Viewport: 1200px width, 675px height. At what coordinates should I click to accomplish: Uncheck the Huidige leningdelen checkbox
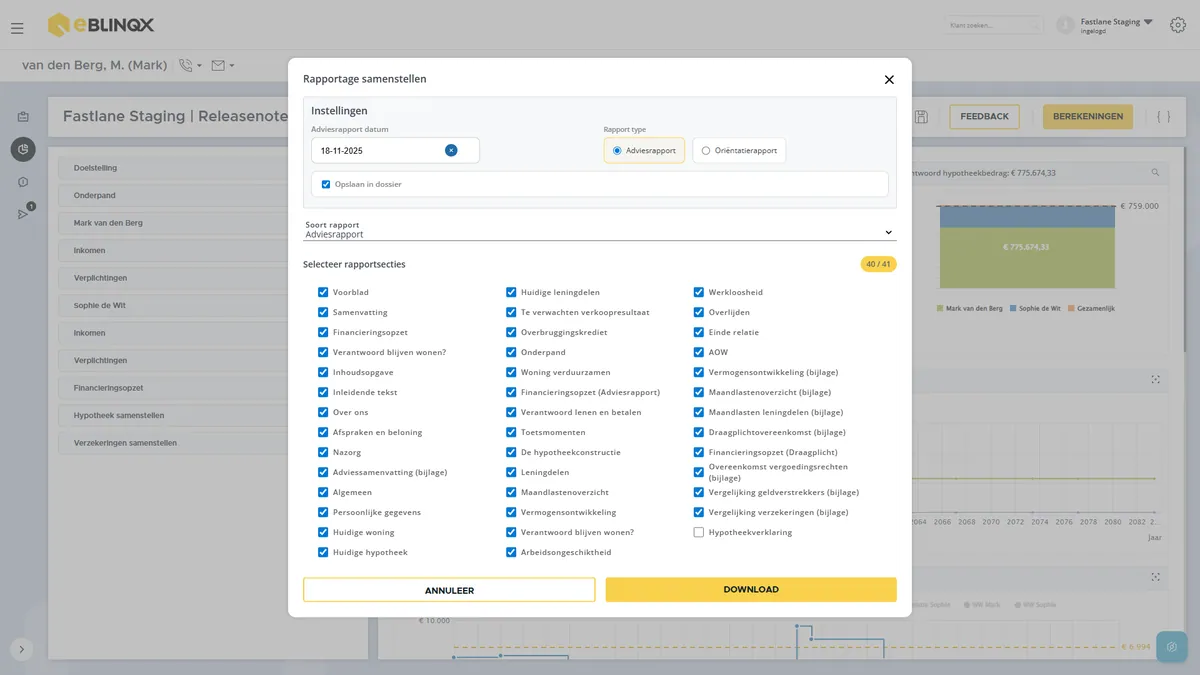coord(511,292)
